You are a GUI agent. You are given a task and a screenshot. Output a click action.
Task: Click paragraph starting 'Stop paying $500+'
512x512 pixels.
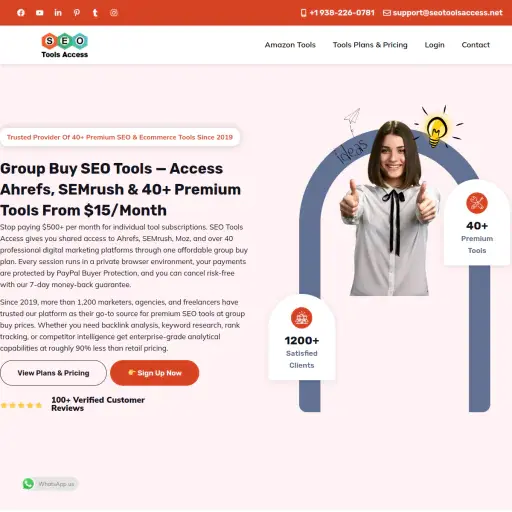pyautogui.click(x=124, y=256)
